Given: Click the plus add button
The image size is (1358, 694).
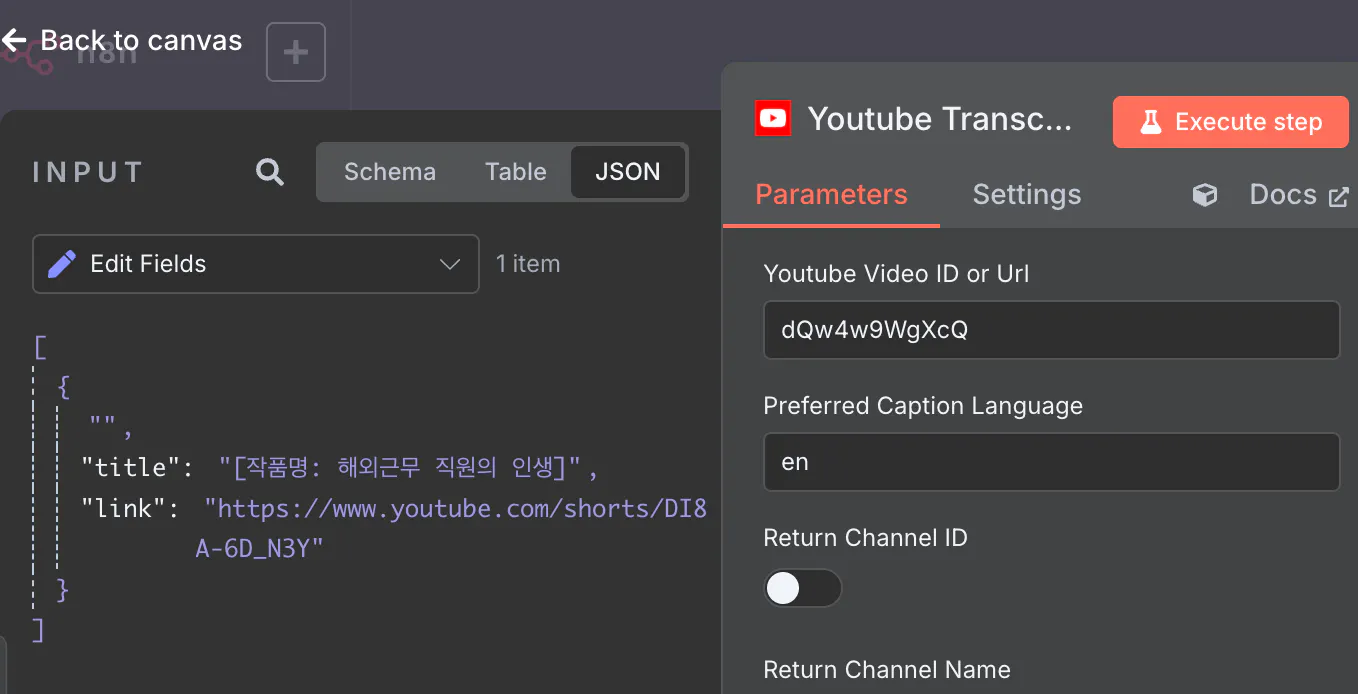Looking at the screenshot, I should tap(296, 52).
